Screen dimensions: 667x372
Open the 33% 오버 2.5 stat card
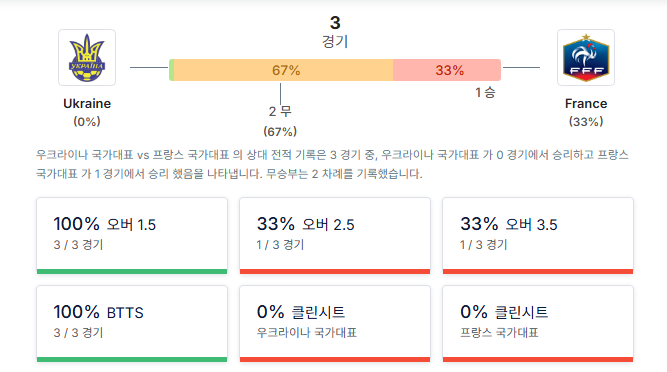335,236
